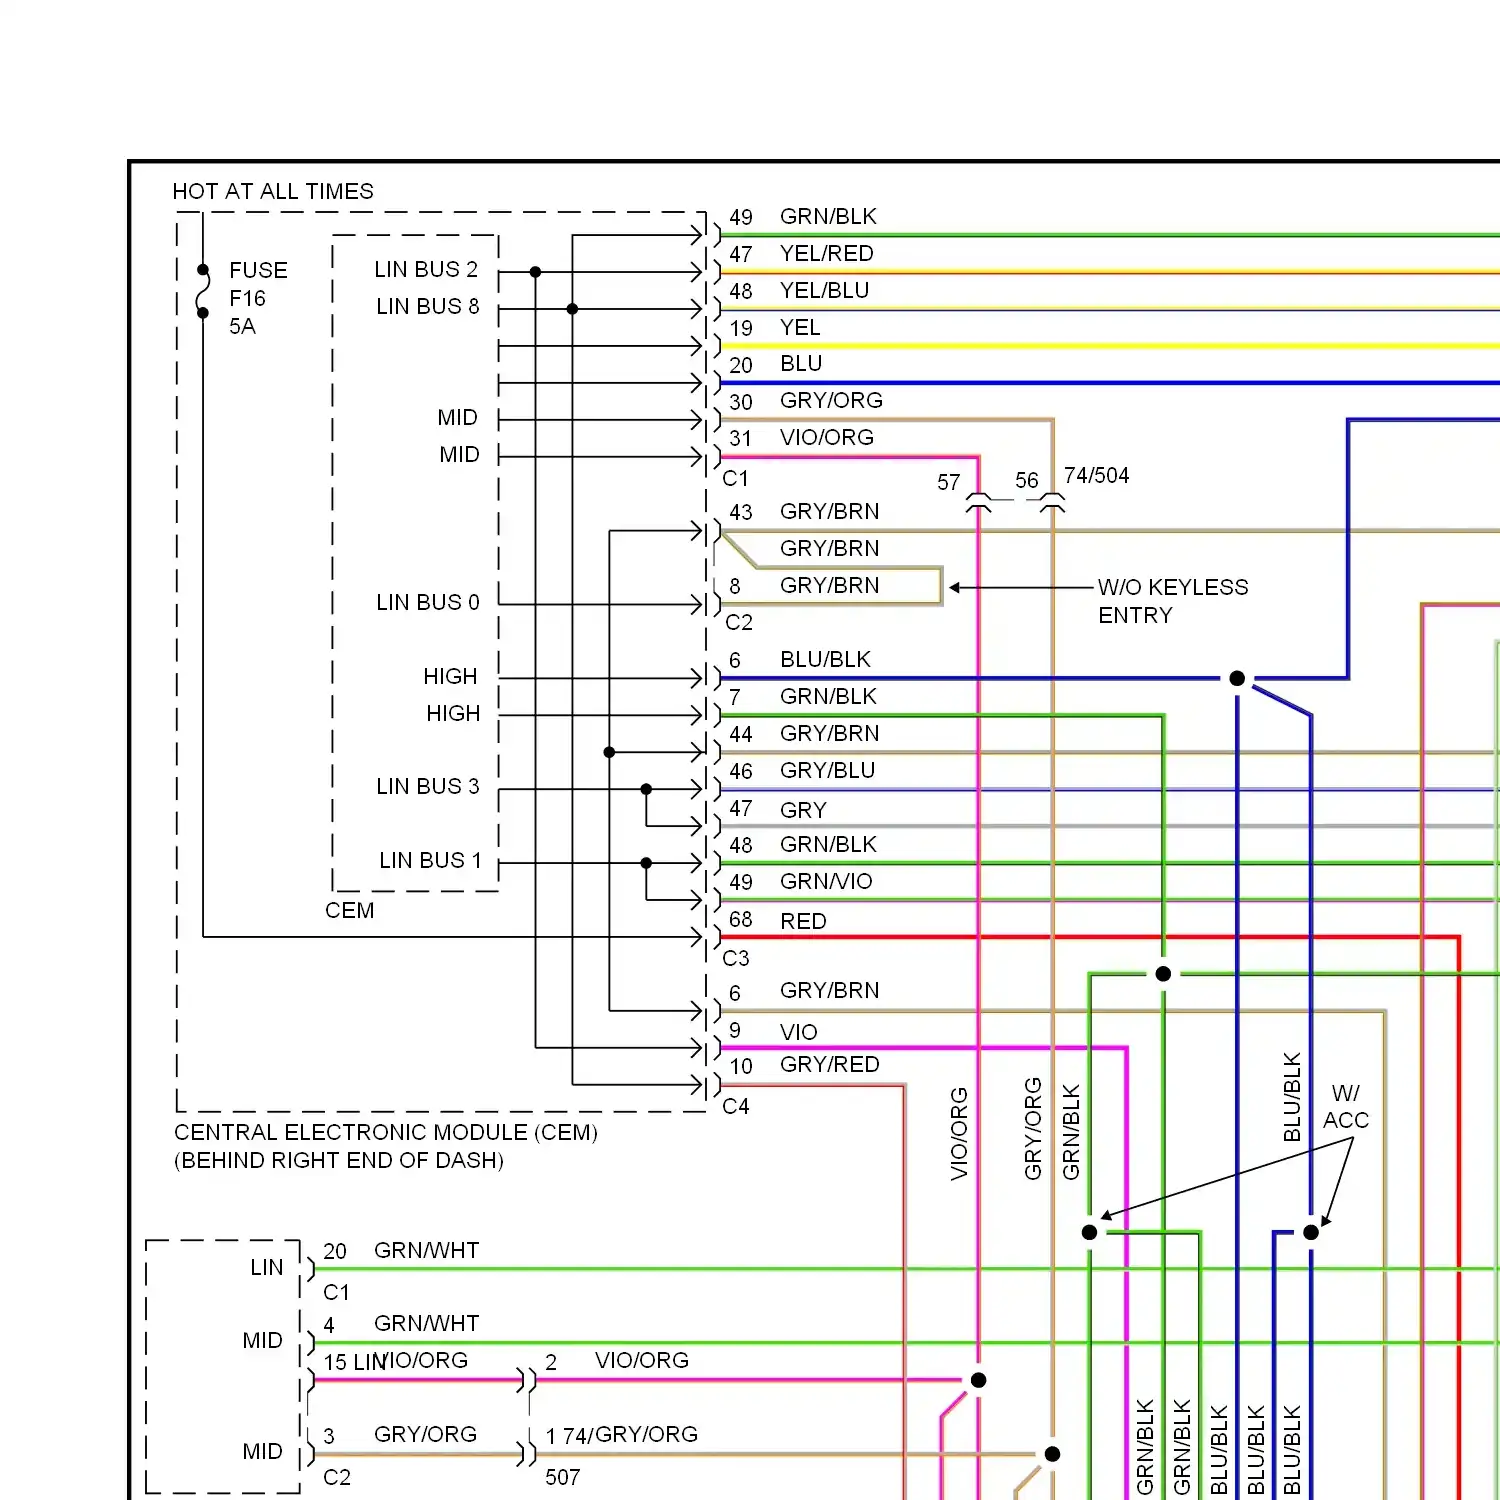Select pin 43 "GRY/BRN" wire label
The height and width of the screenshot is (1500, 1500).
pos(830,511)
